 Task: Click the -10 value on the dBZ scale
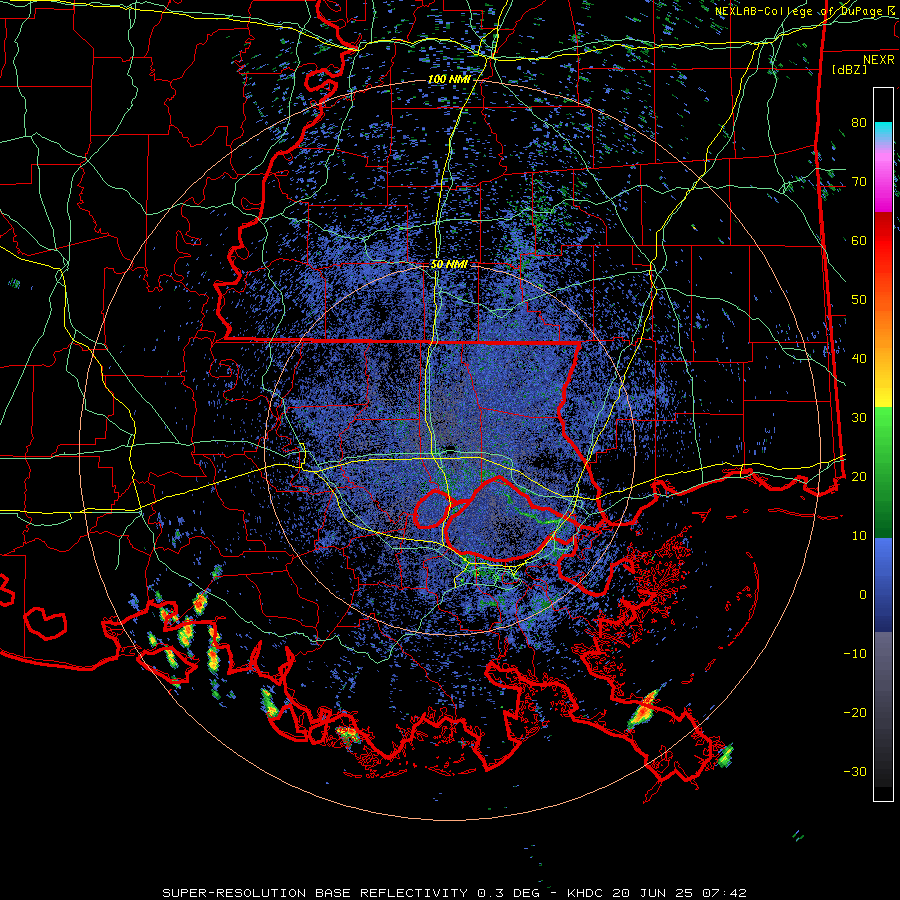click(x=855, y=654)
